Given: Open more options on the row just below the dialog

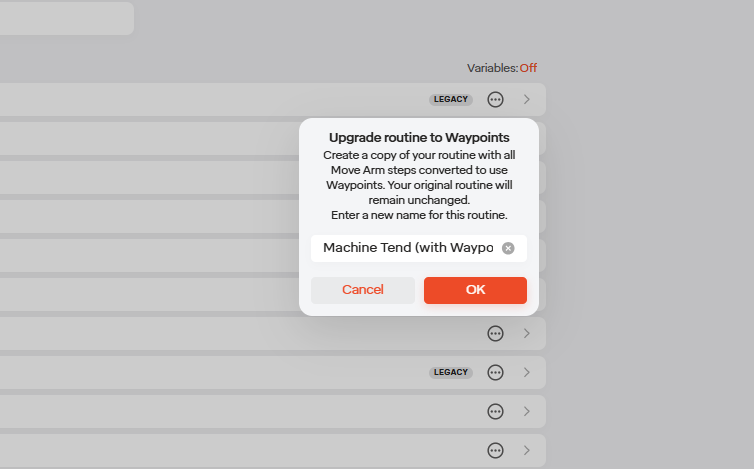Looking at the screenshot, I should (495, 333).
